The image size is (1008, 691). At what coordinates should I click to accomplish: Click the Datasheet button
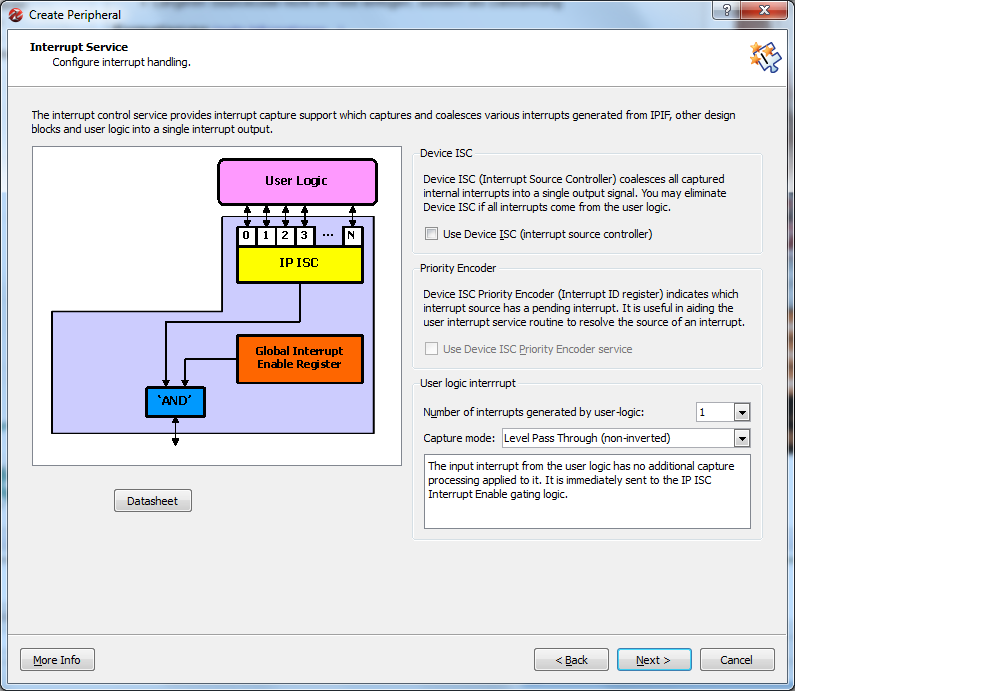pos(152,501)
